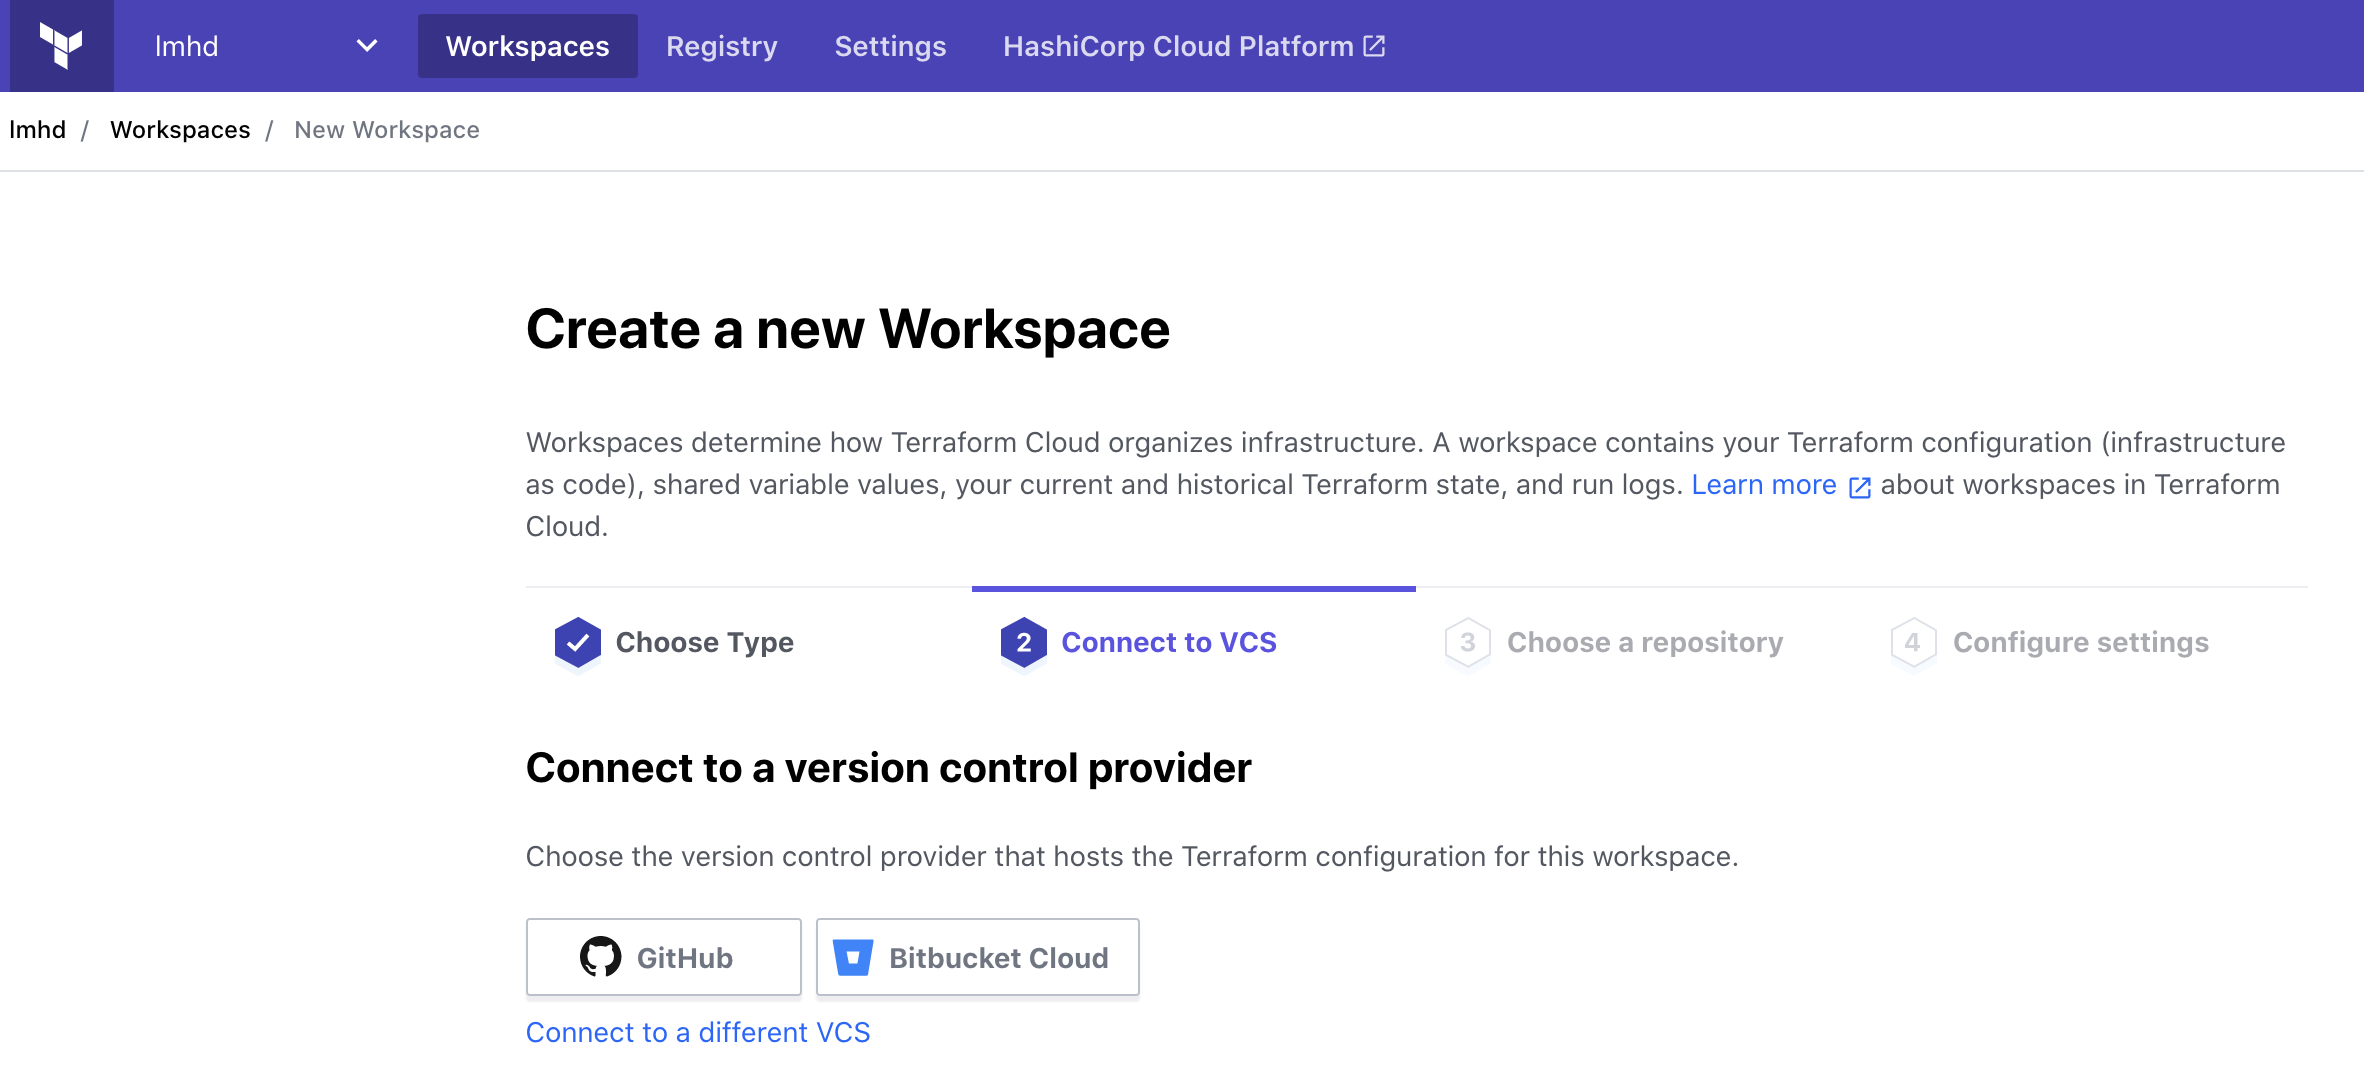Activate the Connect to VCS step

1169,642
